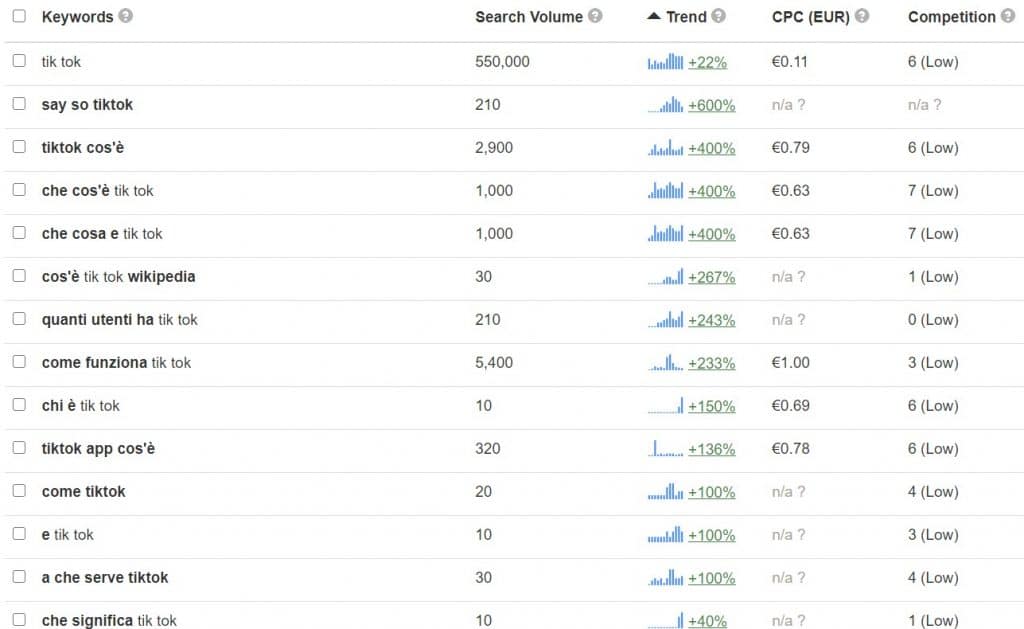Click the +600% trend link

(711, 105)
